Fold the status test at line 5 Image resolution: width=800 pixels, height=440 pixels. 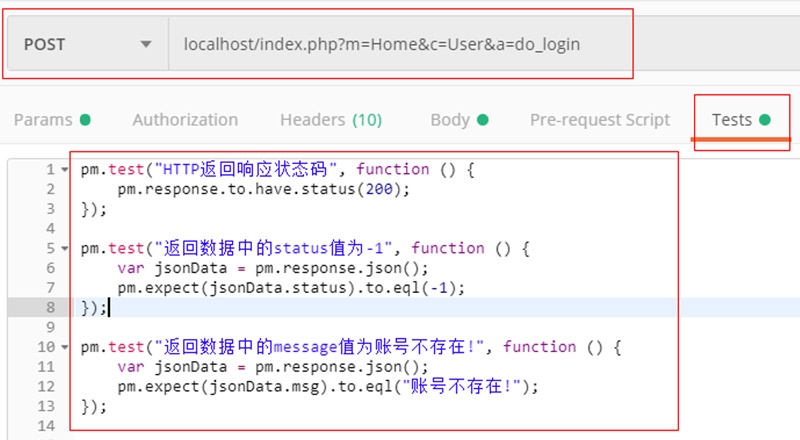[65, 248]
